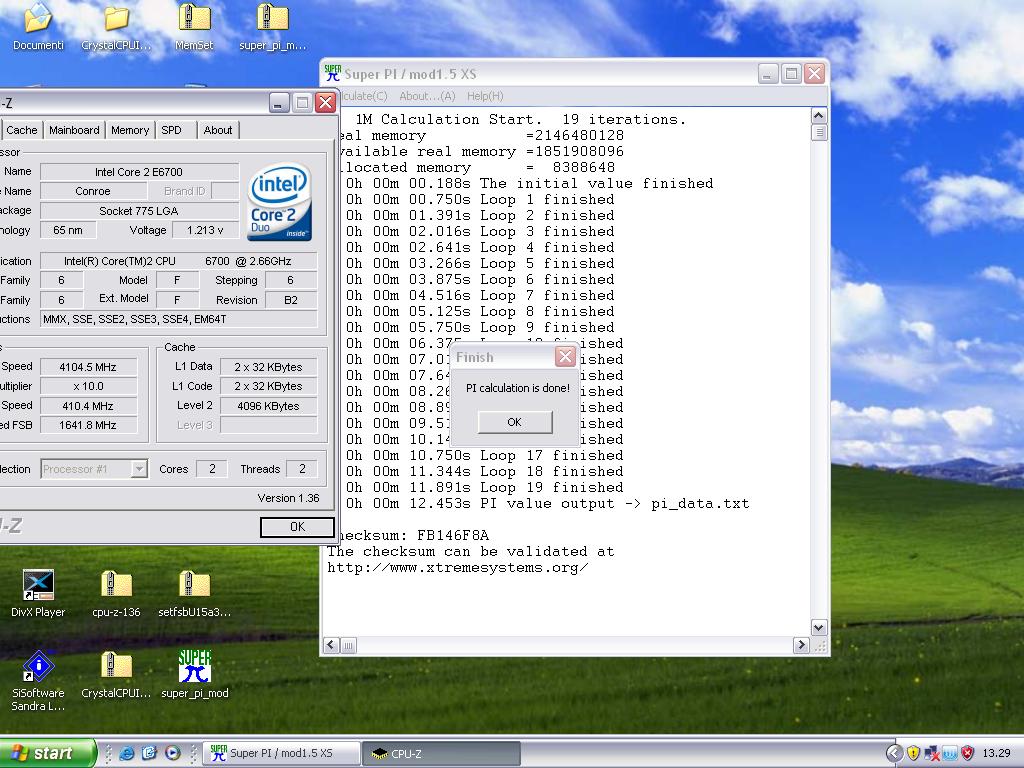
Task: Click the Super PI vertical scroll up arrow
Action: (x=819, y=116)
